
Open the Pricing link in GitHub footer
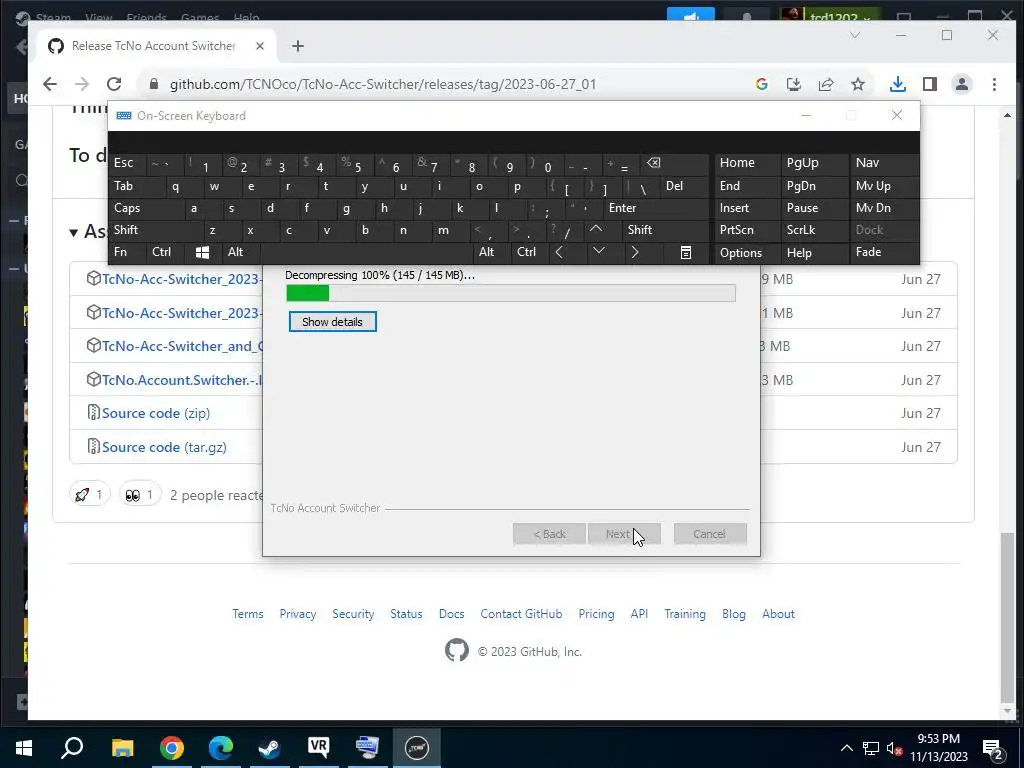coord(596,614)
